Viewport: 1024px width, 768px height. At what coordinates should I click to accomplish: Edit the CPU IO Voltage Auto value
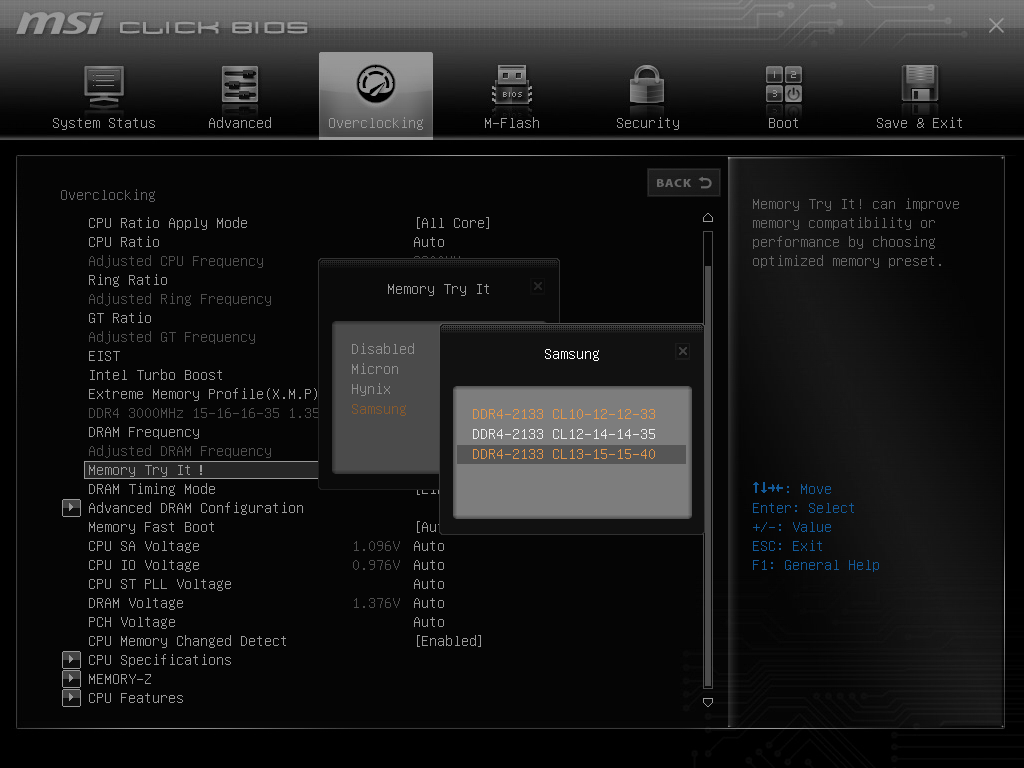[429, 564]
